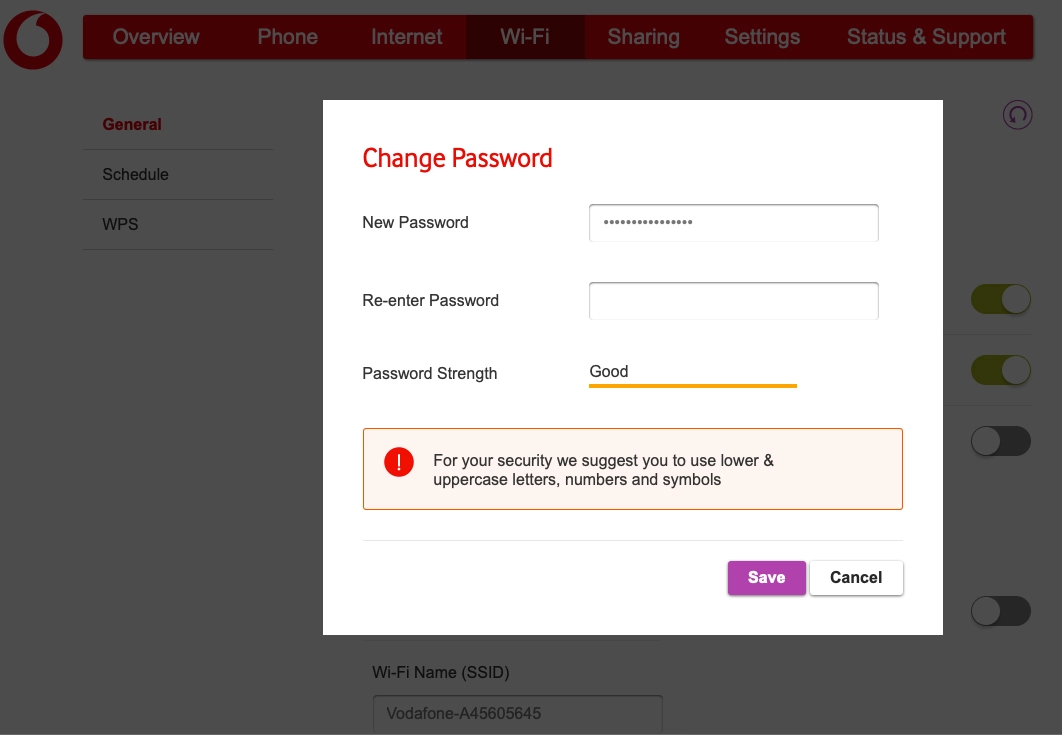Image resolution: width=1062 pixels, height=735 pixels.
Task: Click the red exclamation warning icon
Action: coord(399,462)
